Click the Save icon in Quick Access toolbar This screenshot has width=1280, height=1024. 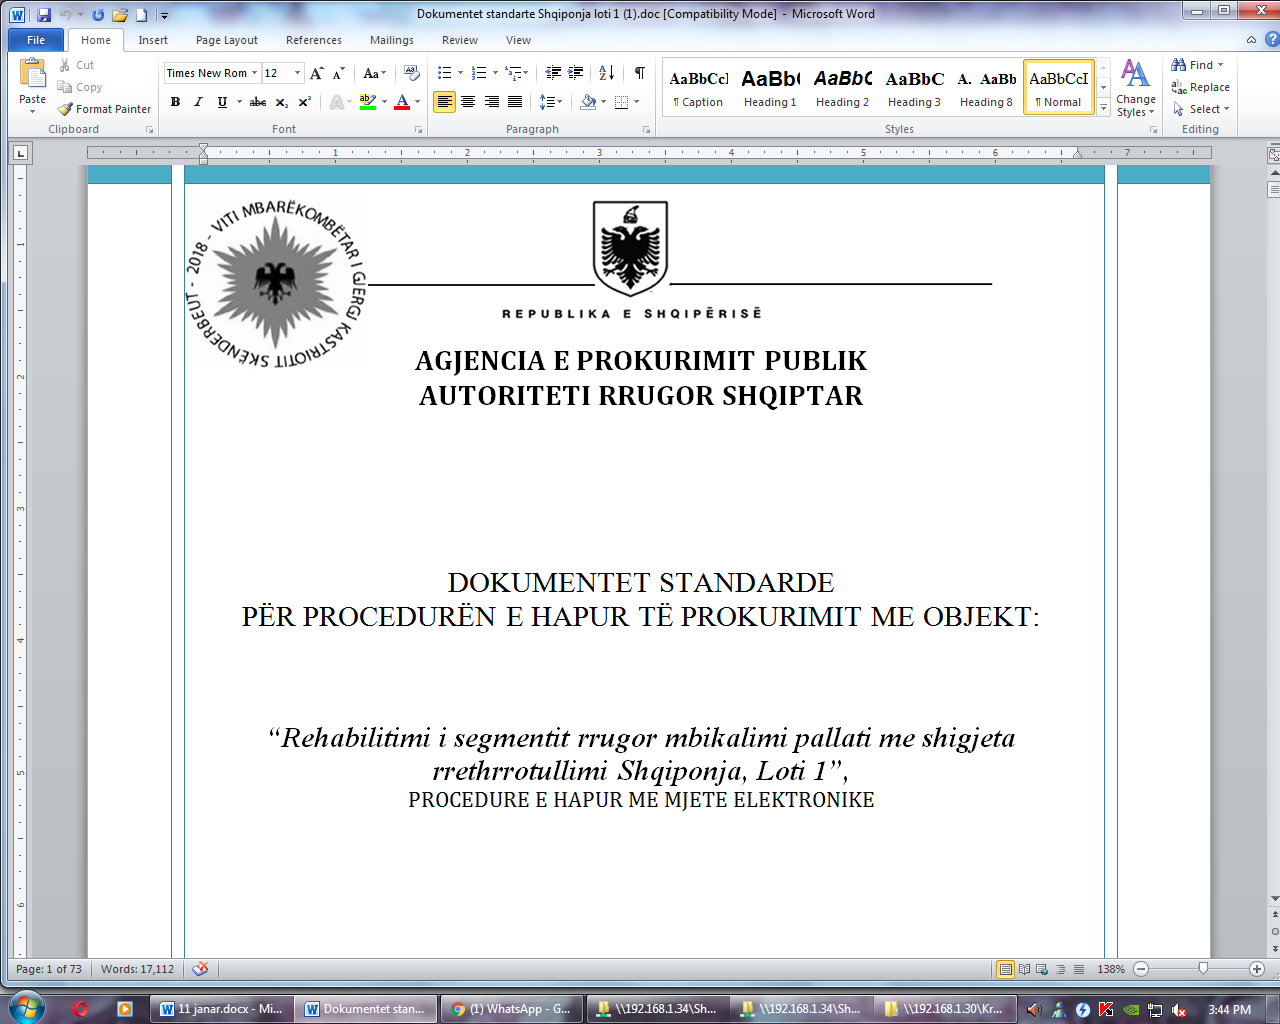click(x=44, y=15)
